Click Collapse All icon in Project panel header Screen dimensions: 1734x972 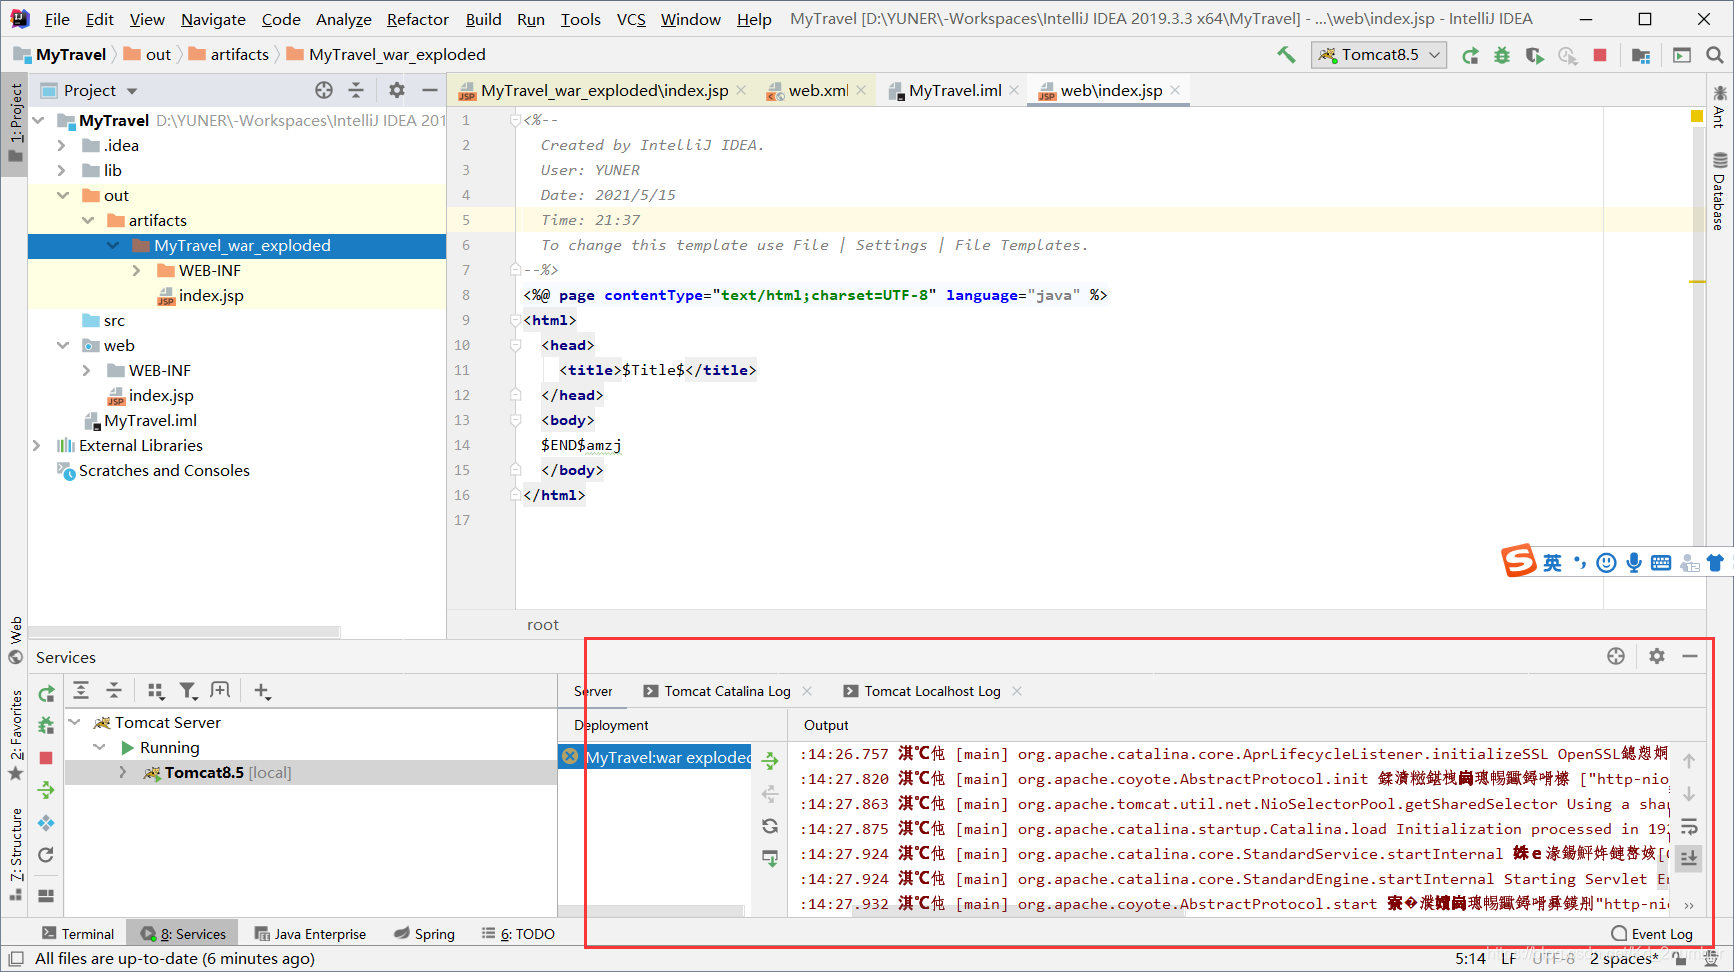[356, 90]
